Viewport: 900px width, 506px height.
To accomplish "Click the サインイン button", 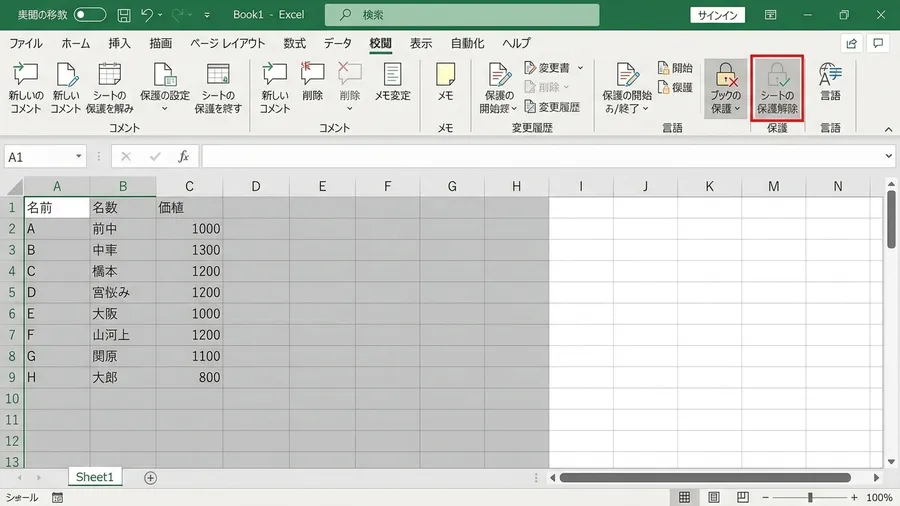I will (x=717, y=15).
